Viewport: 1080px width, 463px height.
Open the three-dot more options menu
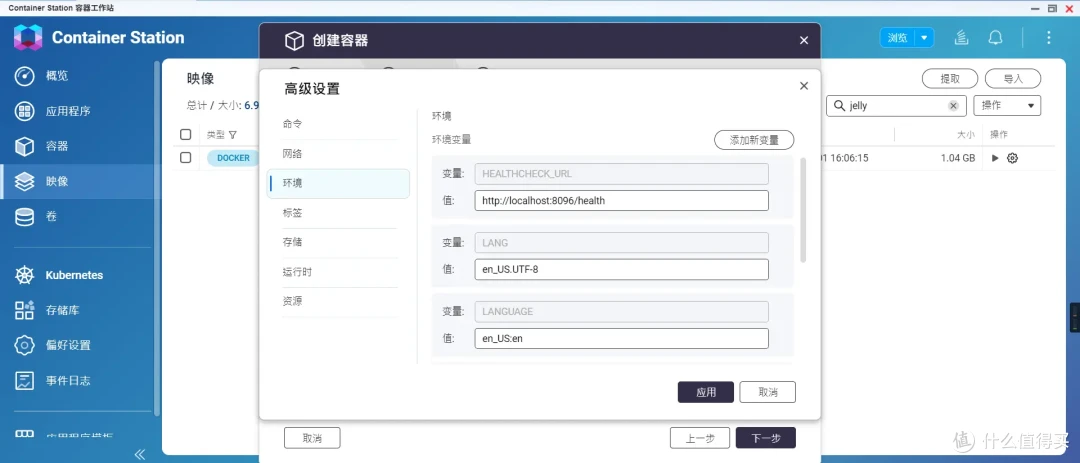[x=1048, y=38]
